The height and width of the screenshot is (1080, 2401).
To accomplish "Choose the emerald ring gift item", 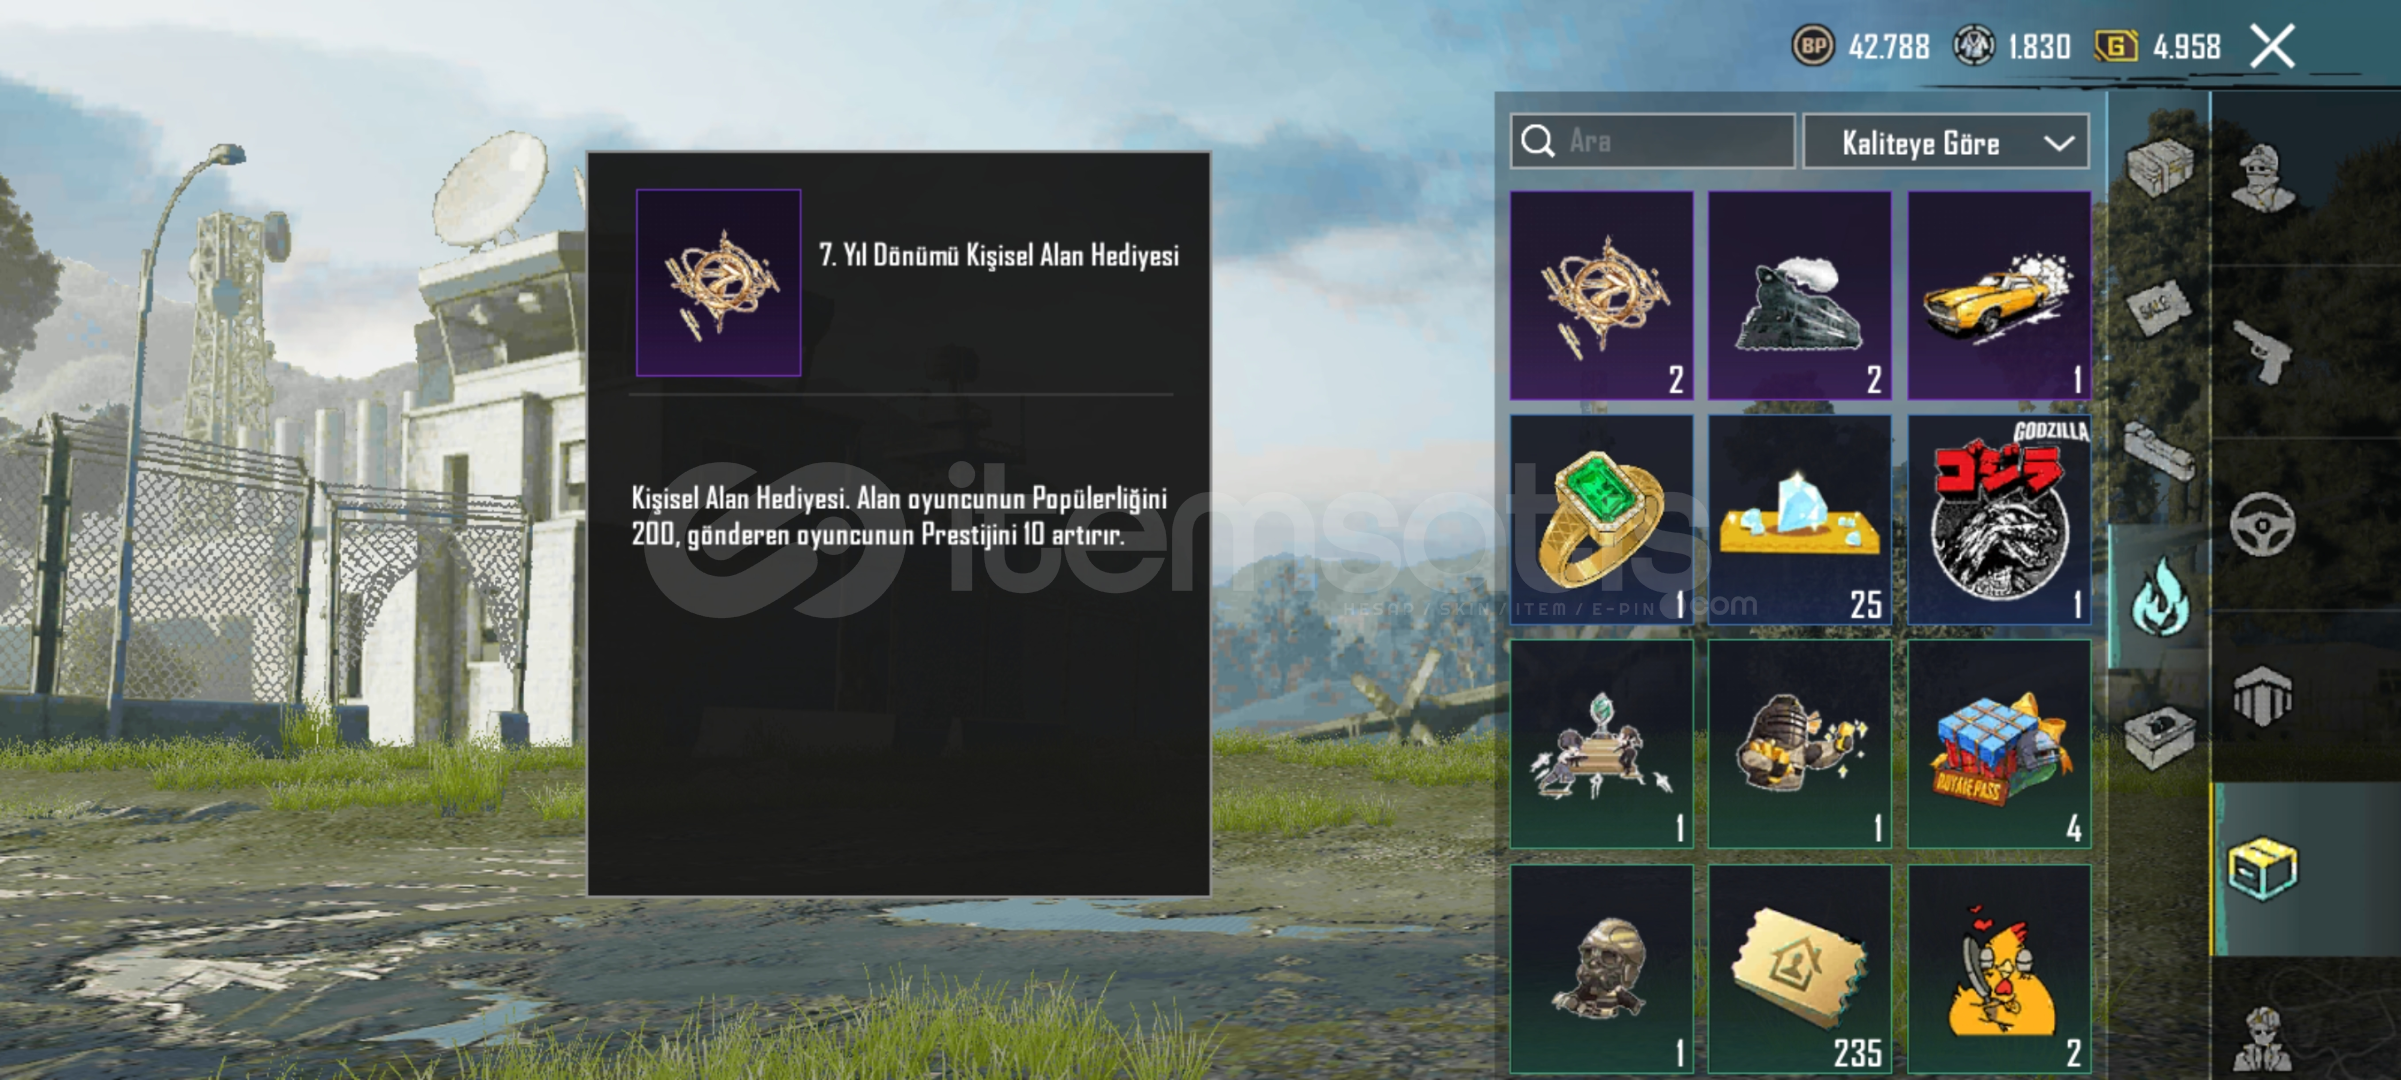I will 1601,520.
